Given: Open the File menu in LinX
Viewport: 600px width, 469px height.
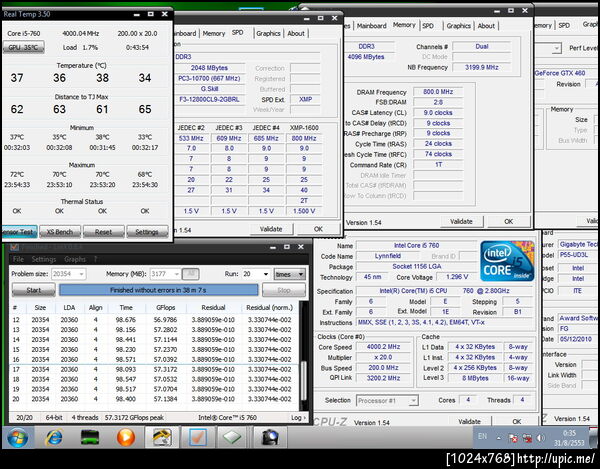Looking at the screenshot, I should (18, 259).
